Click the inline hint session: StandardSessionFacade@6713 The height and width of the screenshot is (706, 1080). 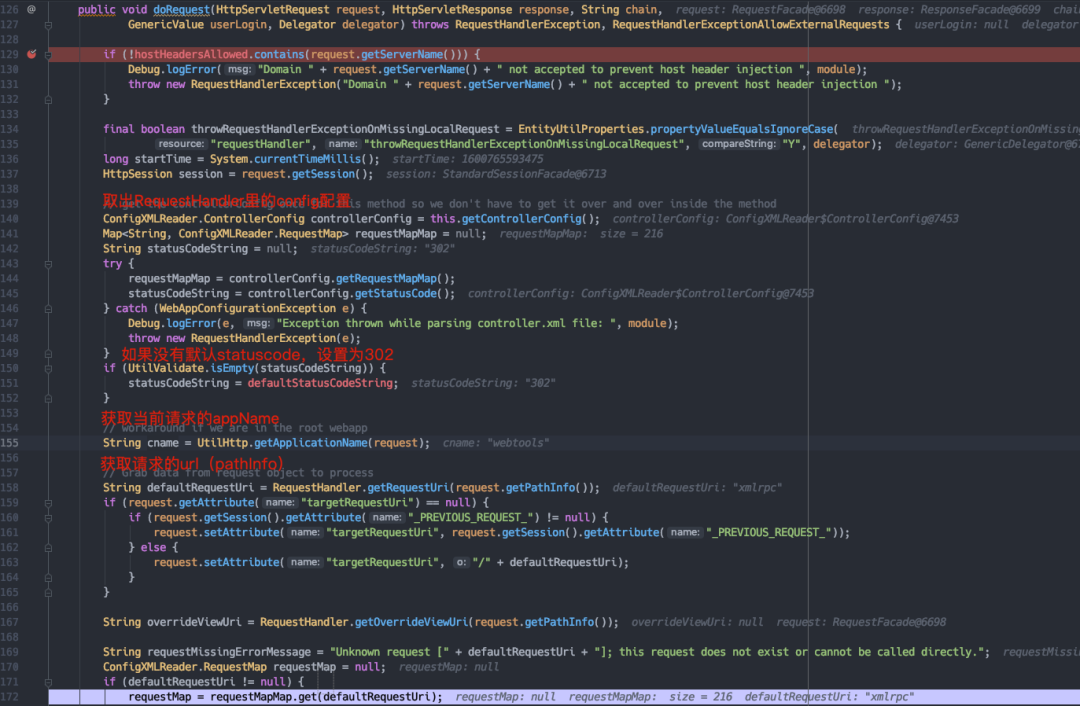pyautogui.click(x=496, y=174)
